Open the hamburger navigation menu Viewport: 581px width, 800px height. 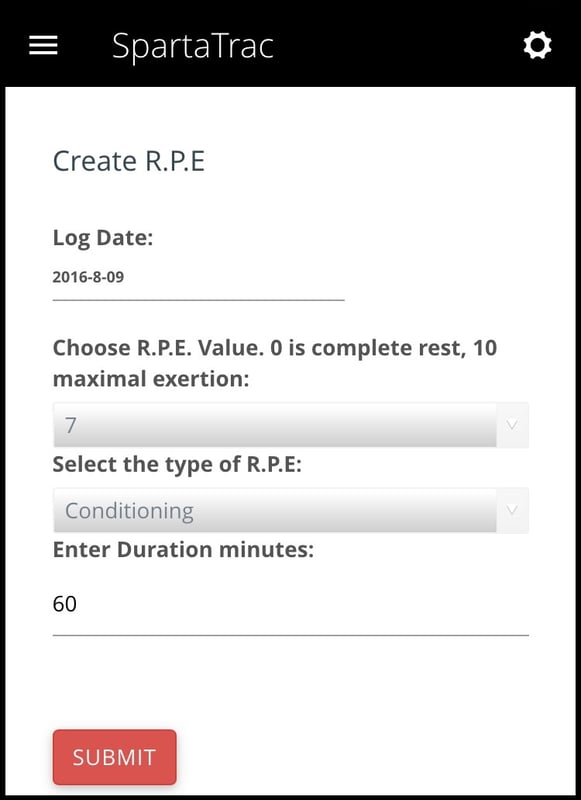(43, 45)
